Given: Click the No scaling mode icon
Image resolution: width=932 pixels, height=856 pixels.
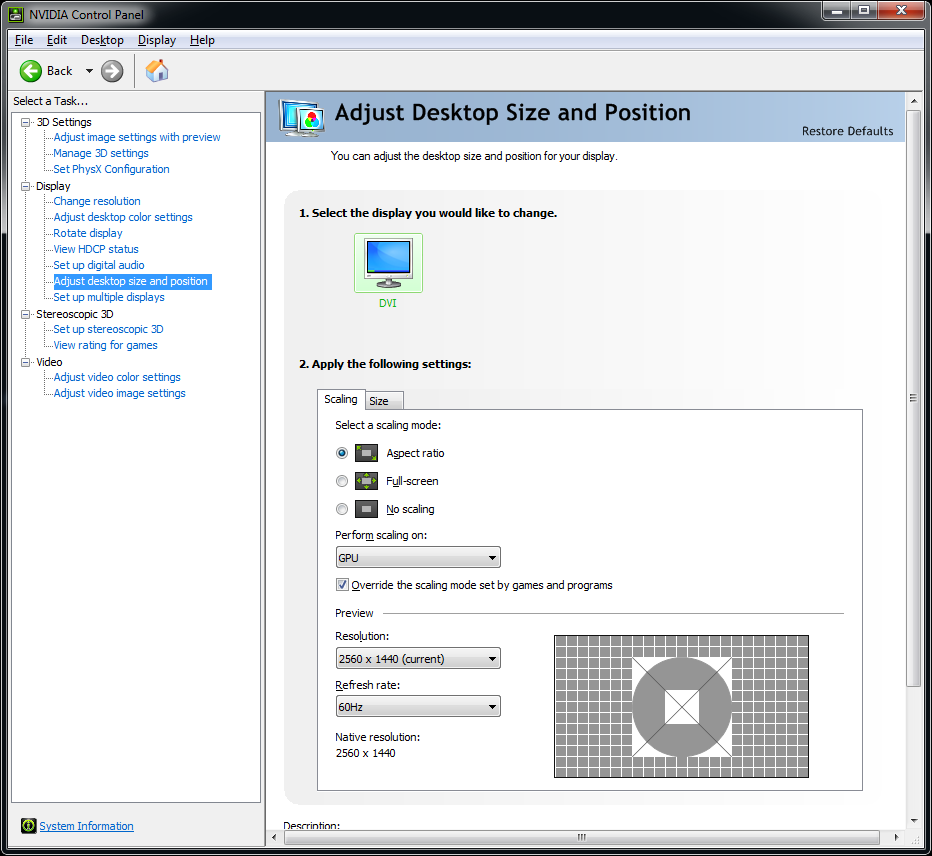Looking at the screenshot, I should 366,509.
